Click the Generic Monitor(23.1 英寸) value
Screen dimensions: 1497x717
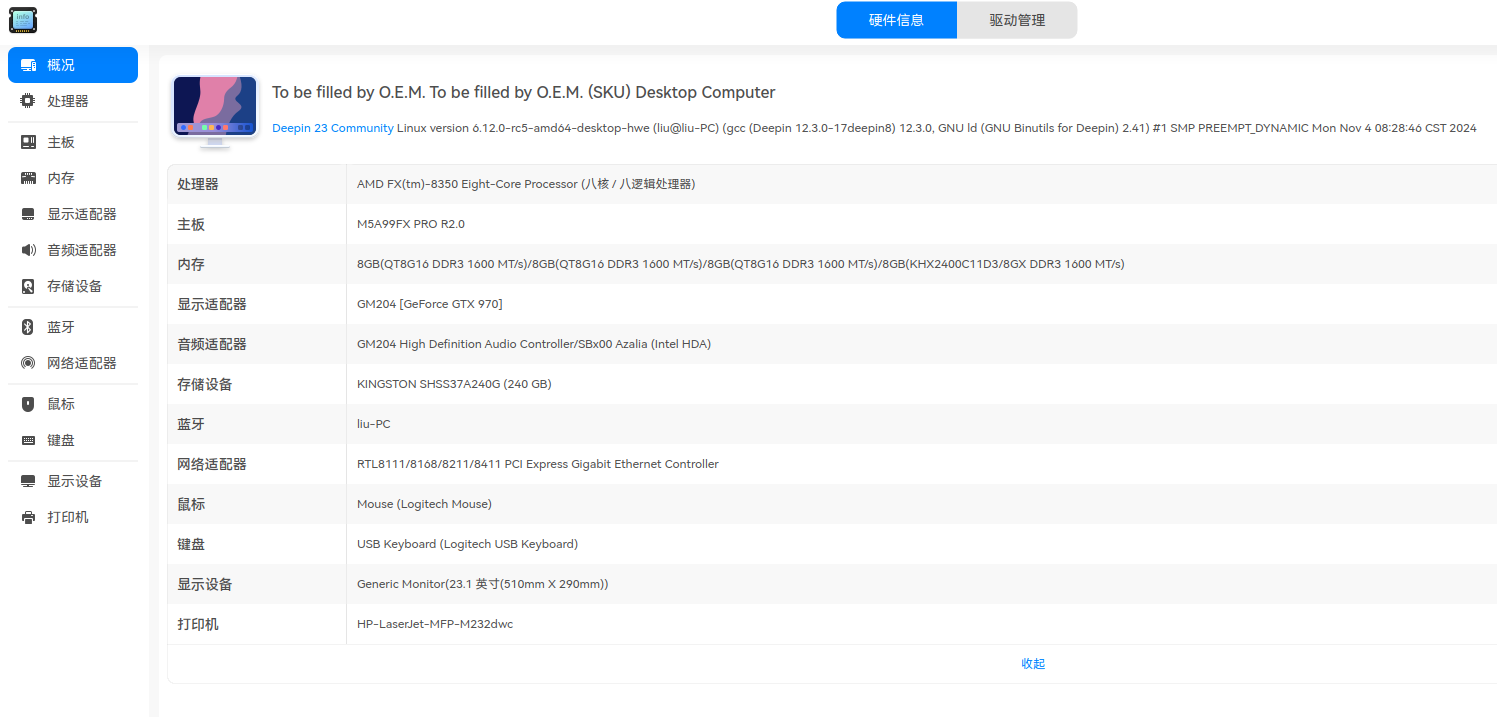click(x=483, y=584)
